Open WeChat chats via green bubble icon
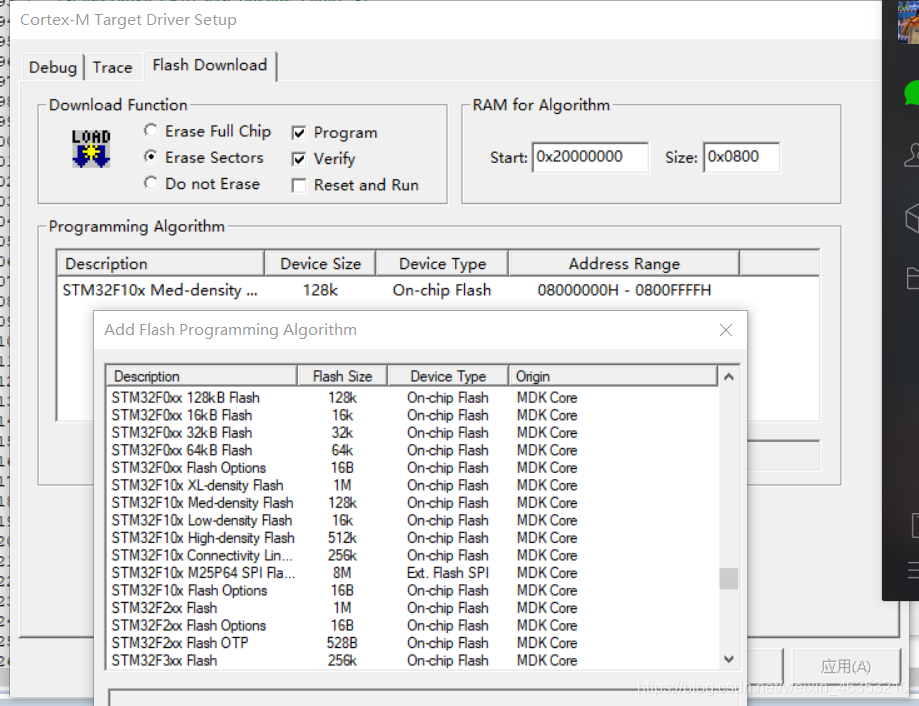Image resolution: width=919 pixels, height=706 pixels. click(911, 93)
